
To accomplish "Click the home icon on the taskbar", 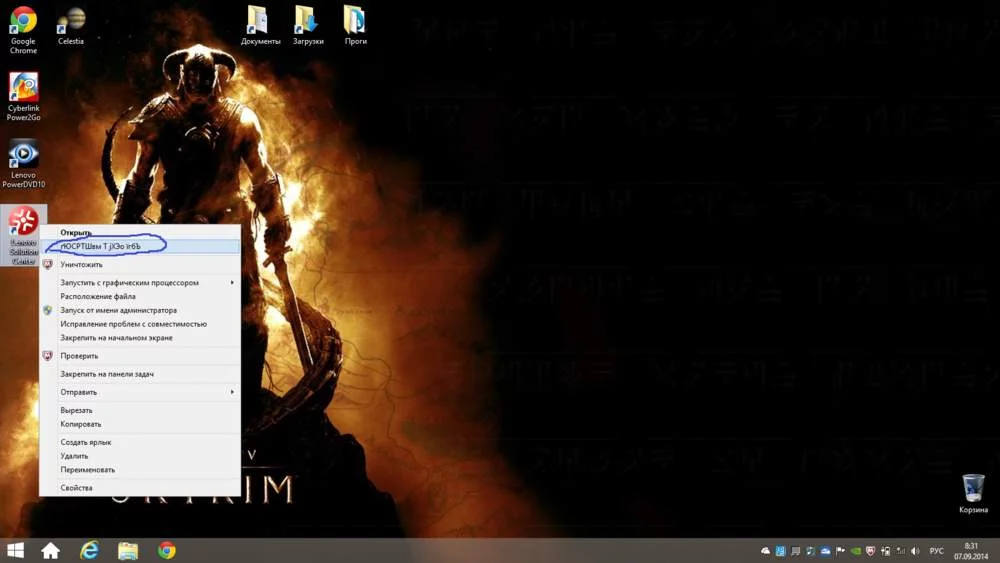I will pos(50,550).
